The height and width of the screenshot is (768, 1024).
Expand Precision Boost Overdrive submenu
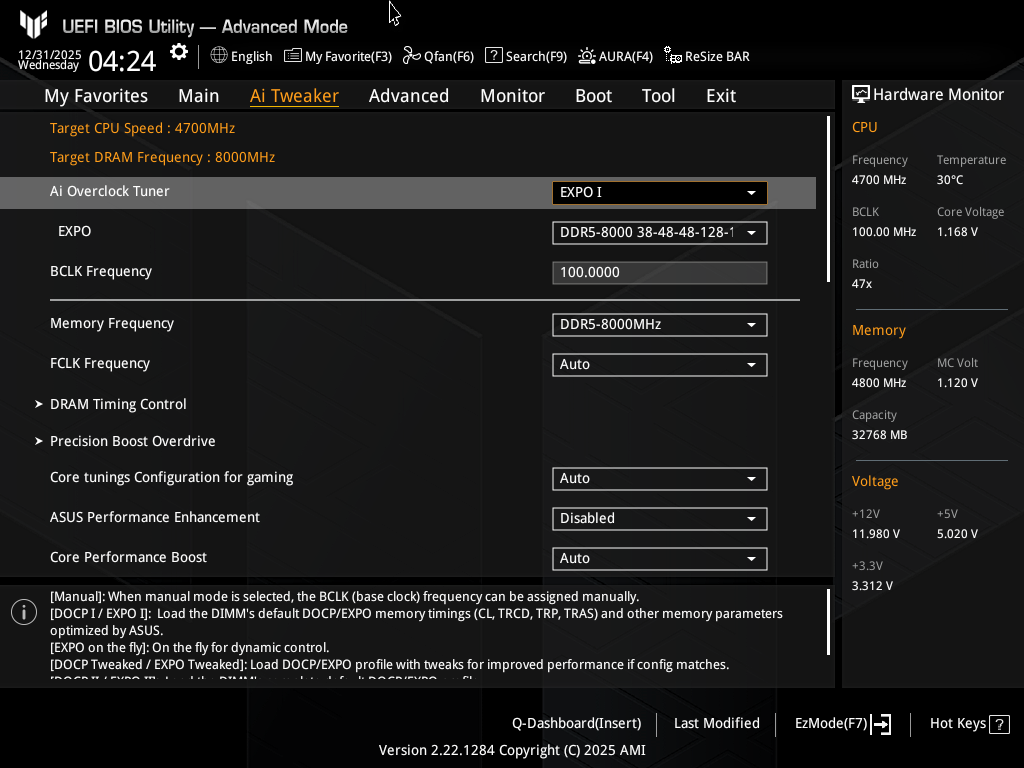click(132, 441)
